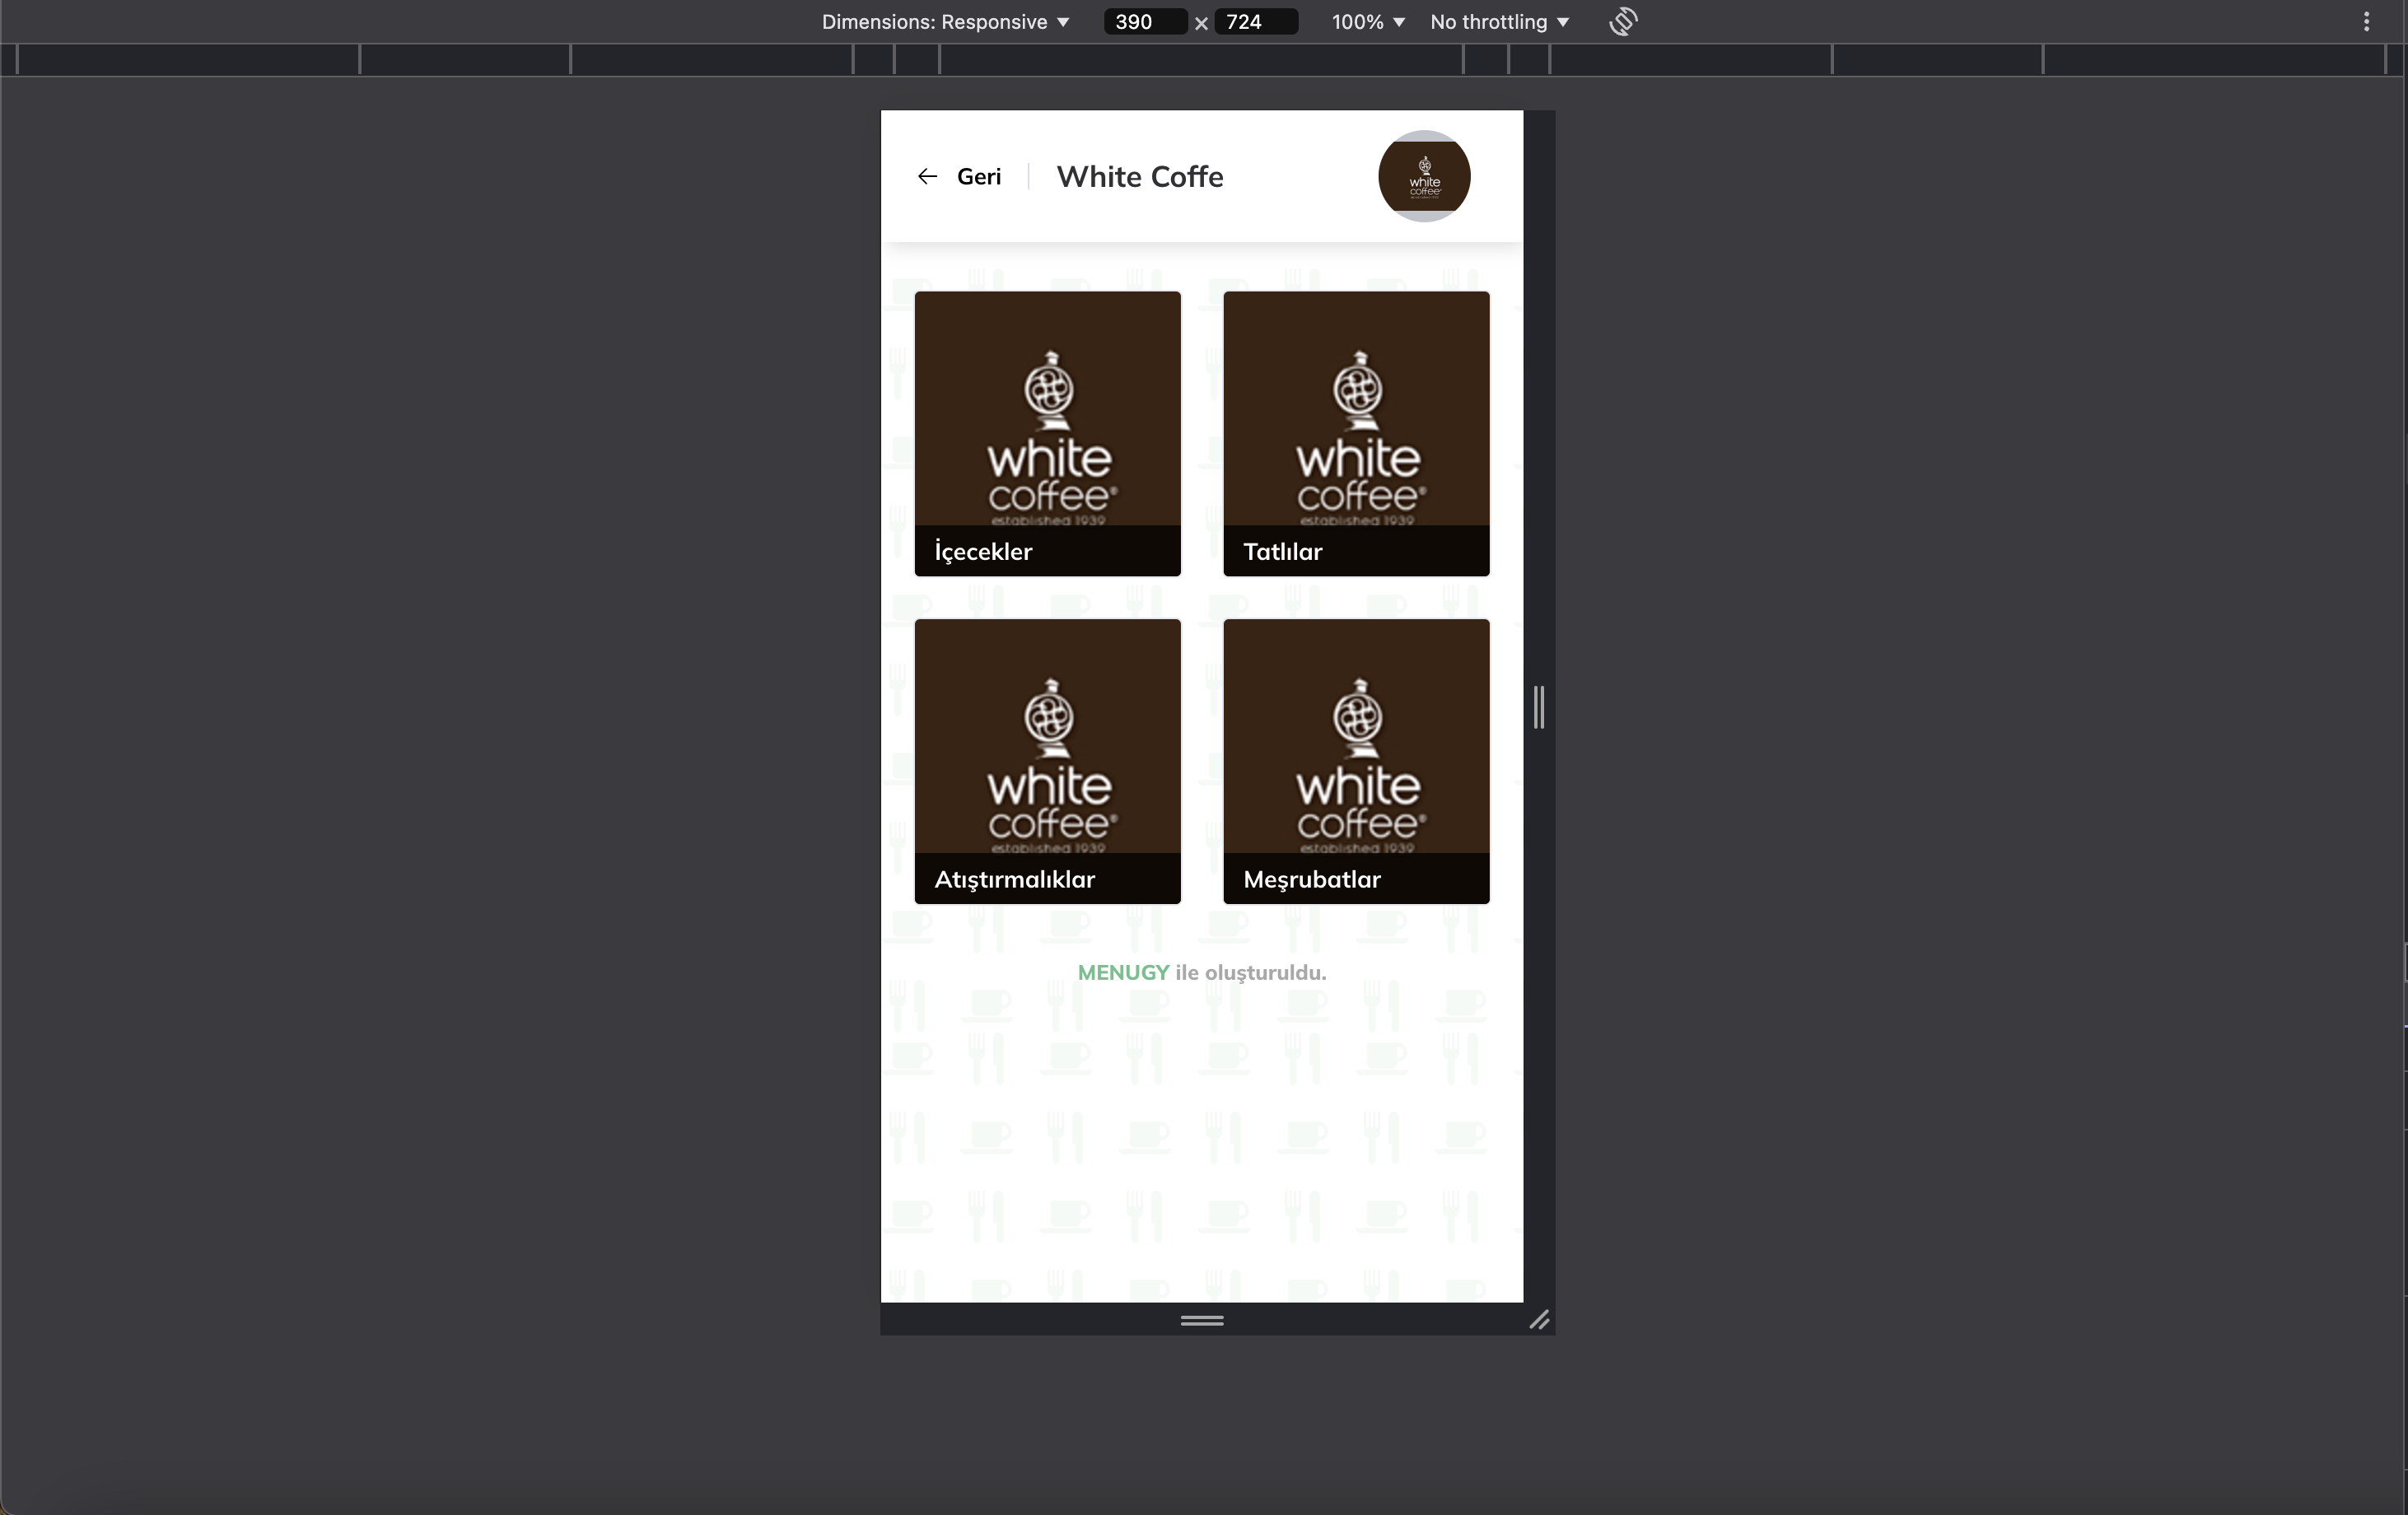Screen dimensions: 2408x1515
Task: Open the Atıştırmalıklar category card
Action: tap(1047, 762)
